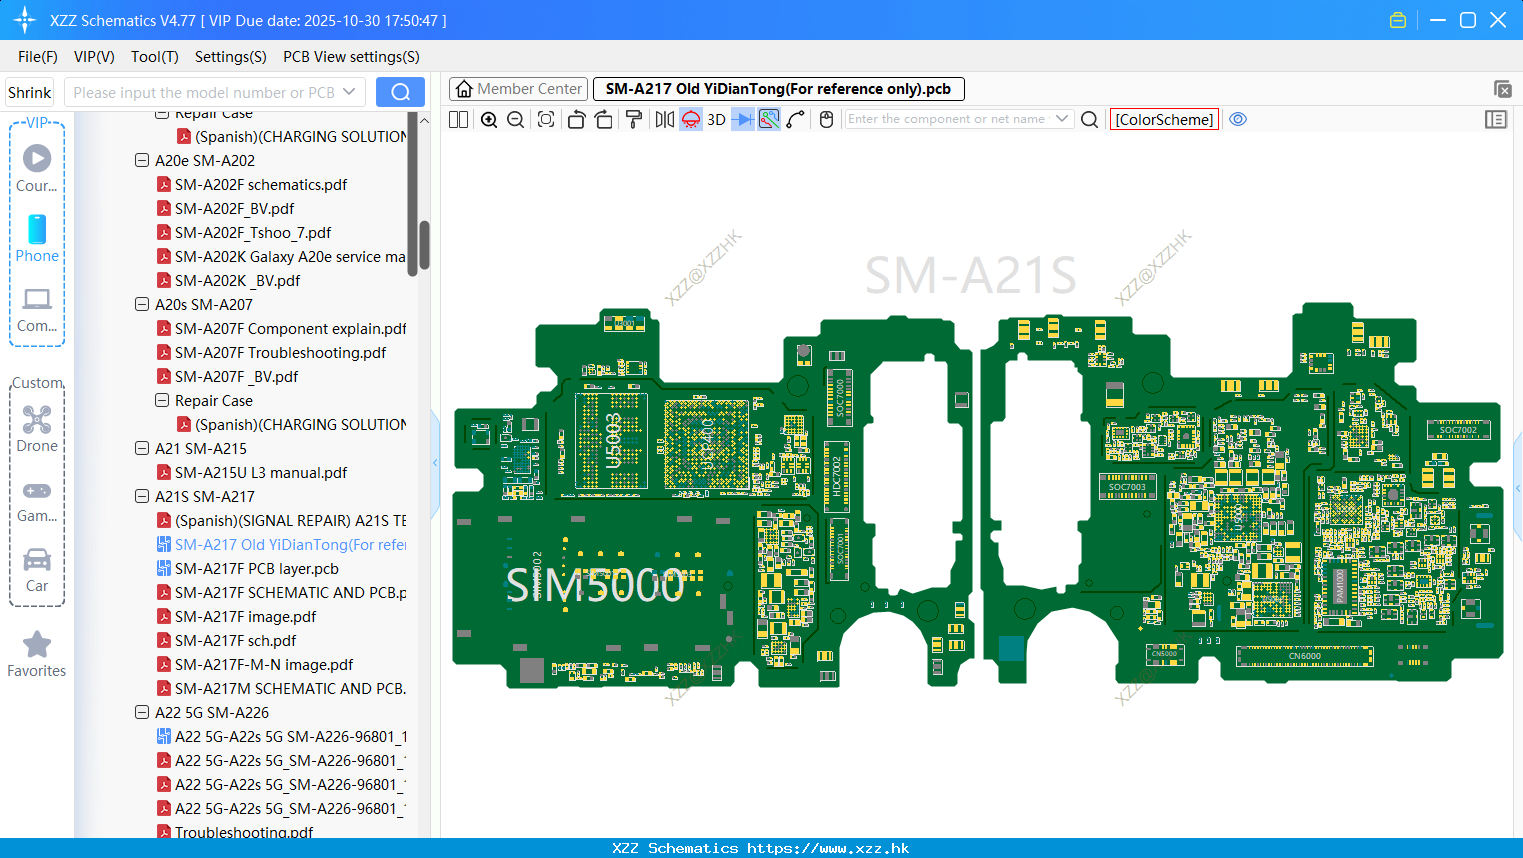Open SM-A217F-M-N image.pdf

click(264, 664)
